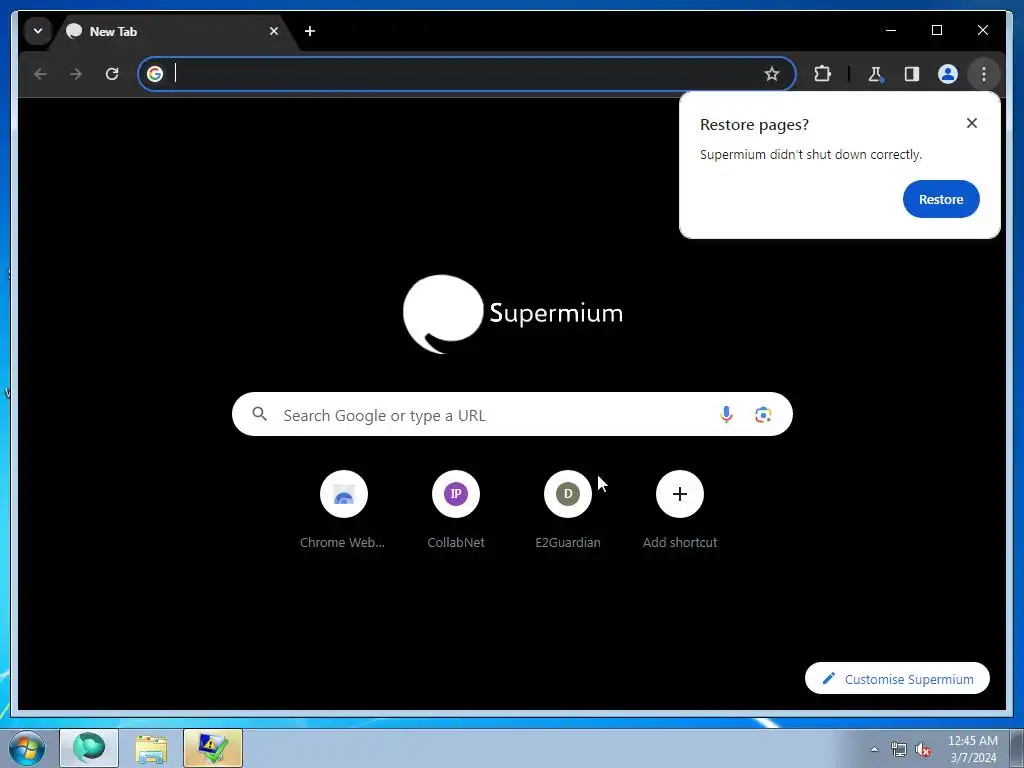Click the muted volume tray icon
1024x768 pixels.
point(923,750)
